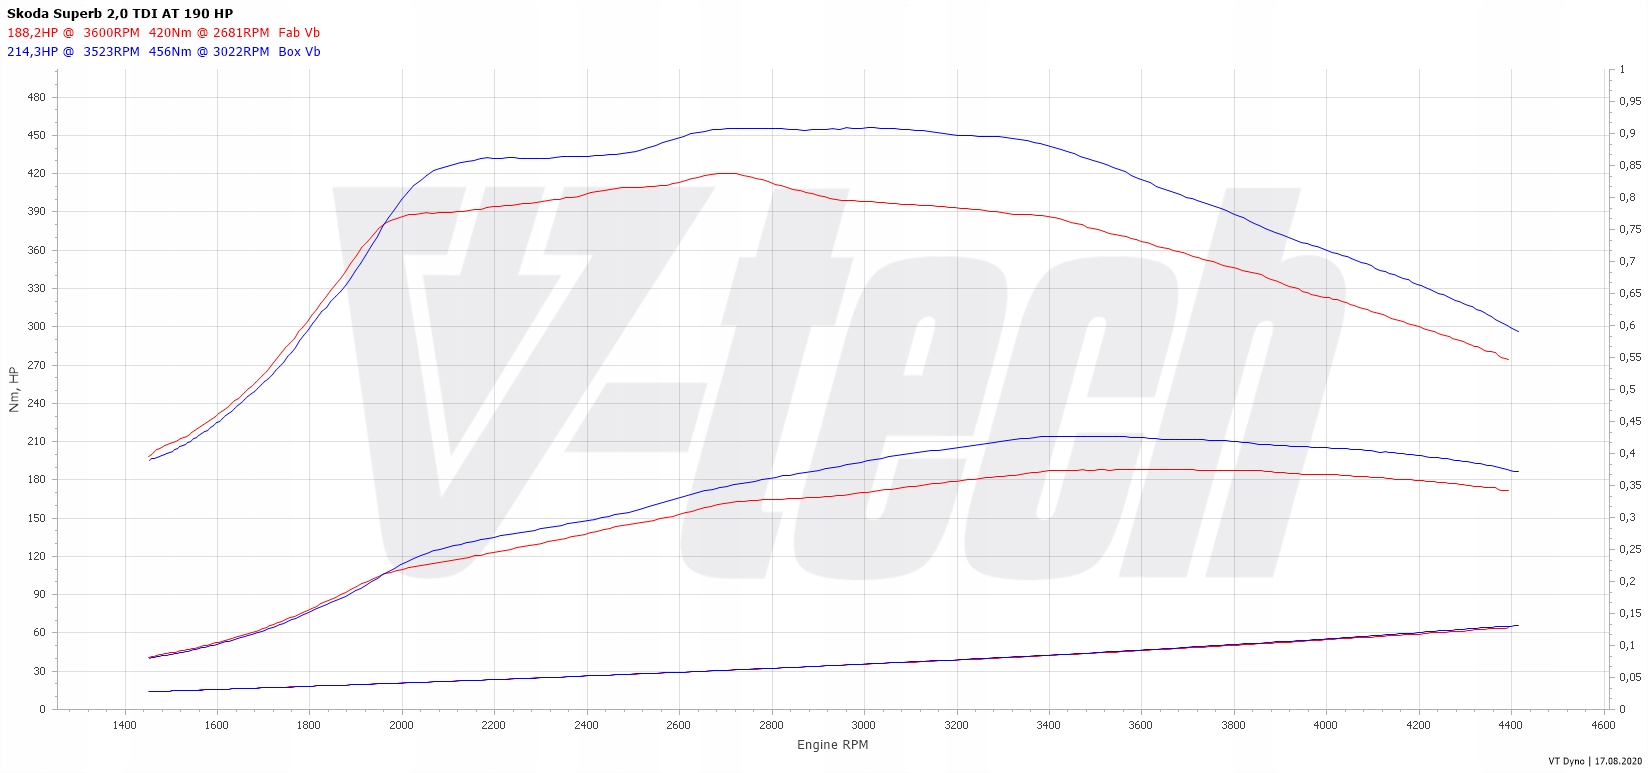Select the blue 'Box Vb' legend line
Image resolution: width=1648 pixels, height=773 pixels.
click(x=164, y=52)
